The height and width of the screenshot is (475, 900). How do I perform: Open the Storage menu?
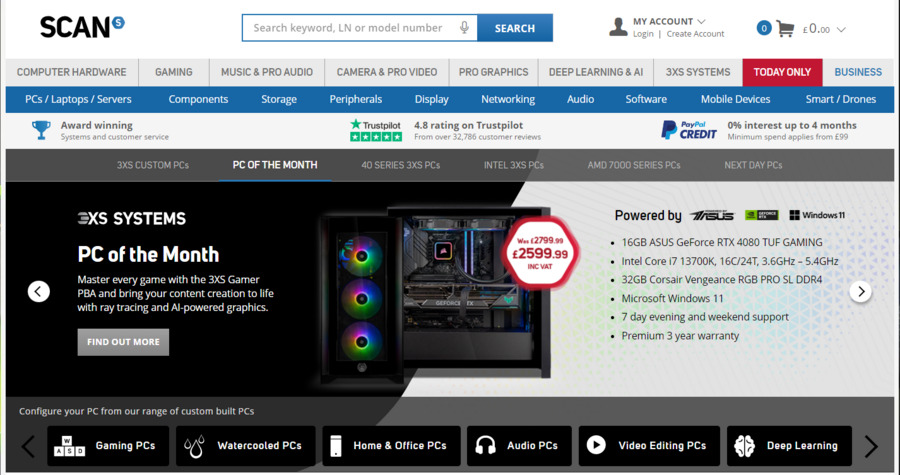point(279,99)
